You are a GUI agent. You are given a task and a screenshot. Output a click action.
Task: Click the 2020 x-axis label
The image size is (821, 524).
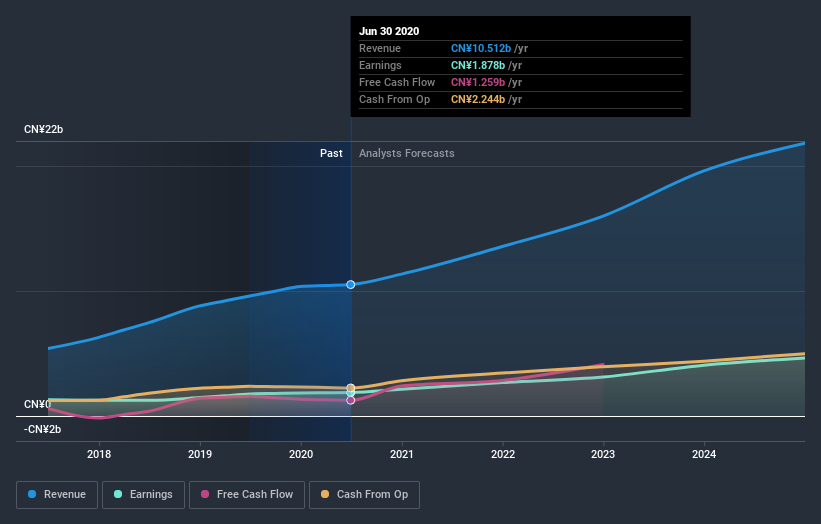(x=301, y=454)
